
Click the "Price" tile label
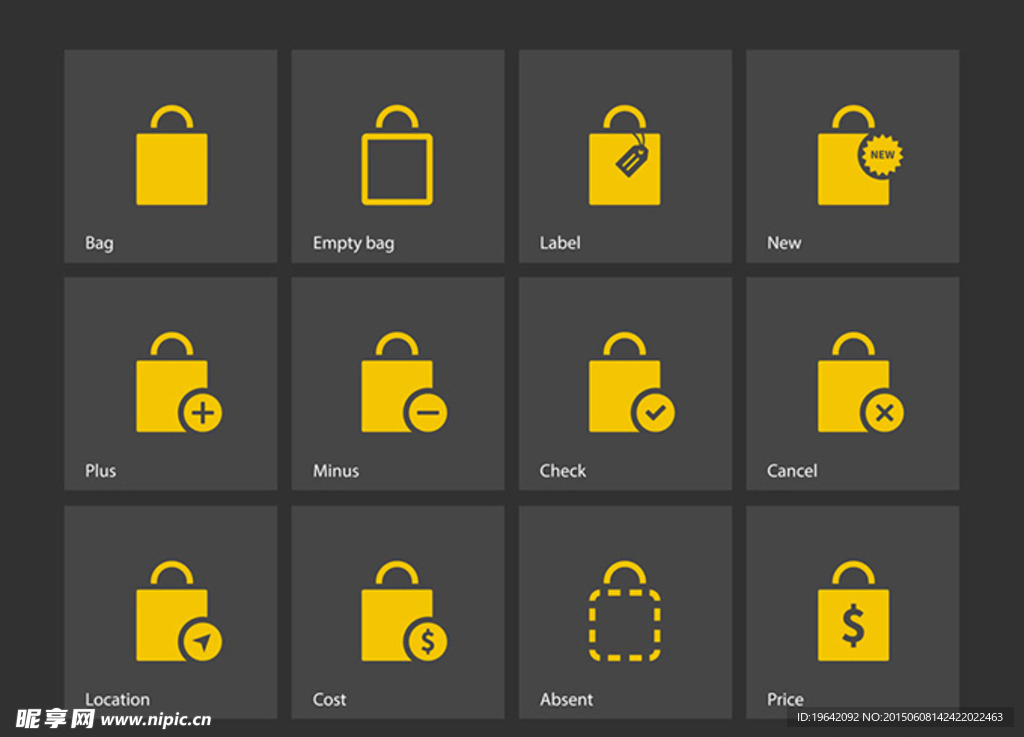coord(785,699)
